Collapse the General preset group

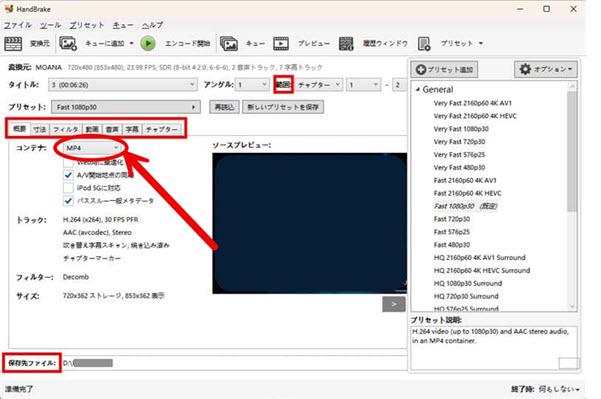click(x=418, y=89)
